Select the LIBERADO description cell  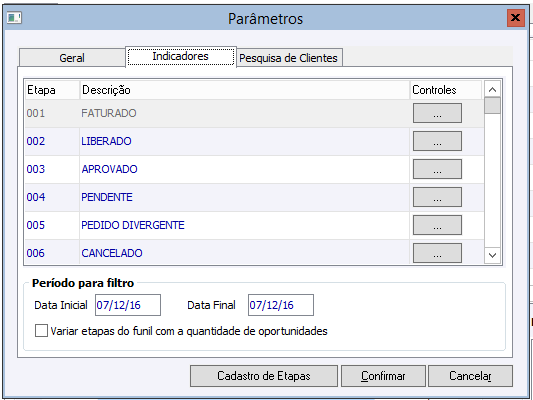coord(245,141)
